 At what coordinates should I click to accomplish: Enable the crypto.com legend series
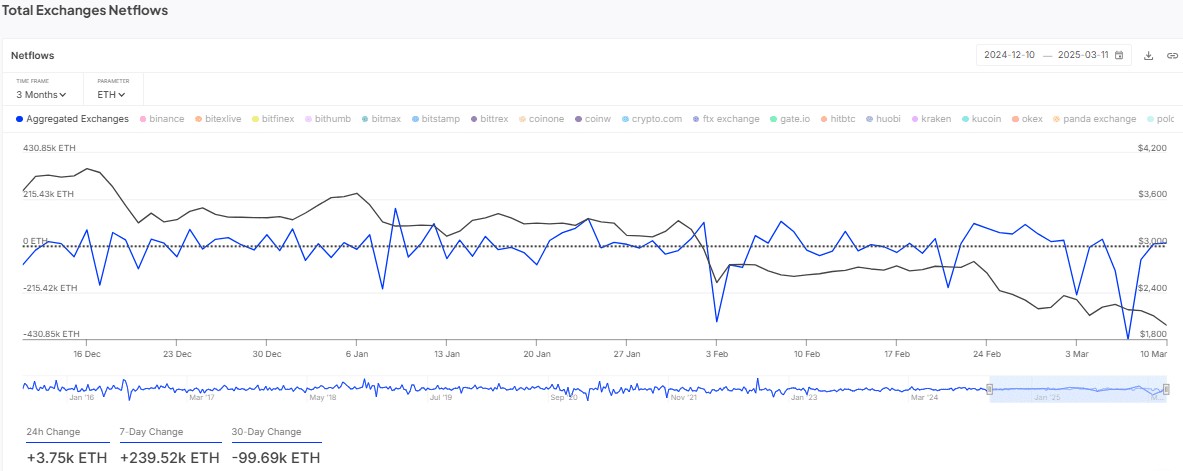click(x=652, y=119)
